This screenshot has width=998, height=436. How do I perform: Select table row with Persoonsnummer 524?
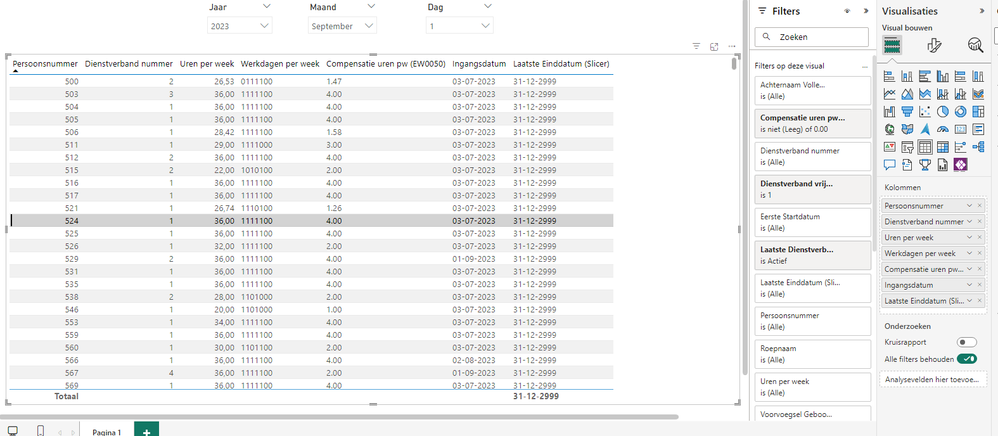pos(312,221)
